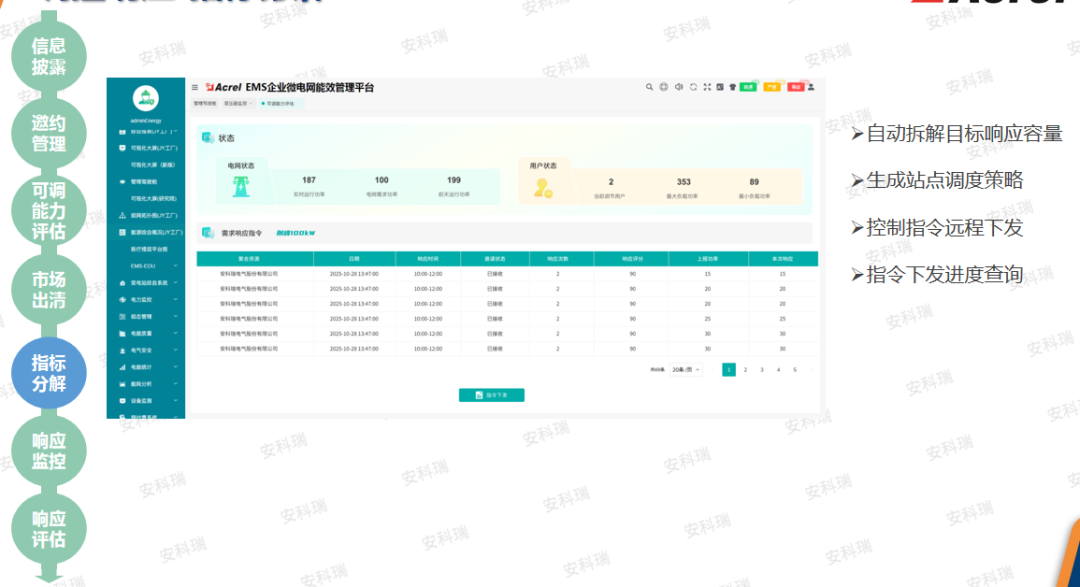Select the 响应评估 step circle
Image resolution: width=1080 pixels, height=587 pixels.
tap(49, 528)
